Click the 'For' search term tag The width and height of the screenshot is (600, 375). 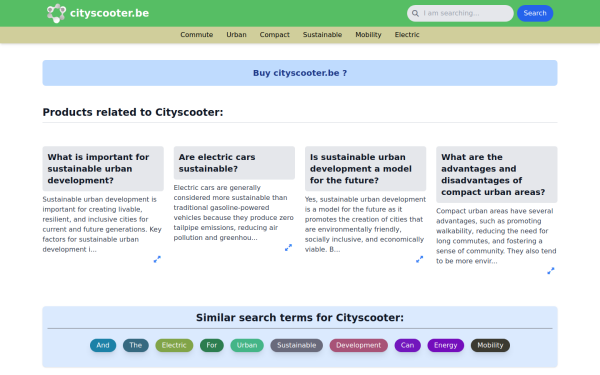(212, 346)
